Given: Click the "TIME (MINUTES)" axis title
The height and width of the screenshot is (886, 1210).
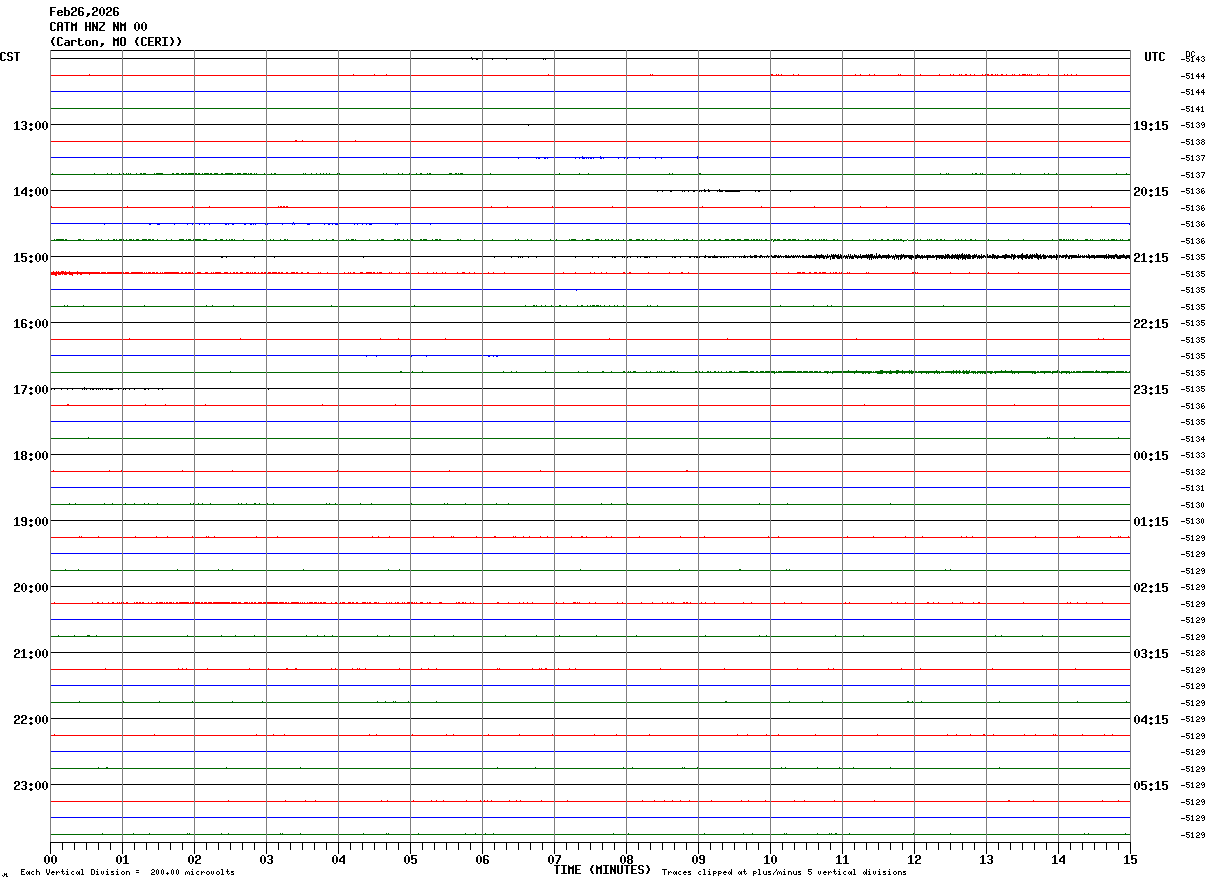Looking at the screenshot, I should click(602, 870).
